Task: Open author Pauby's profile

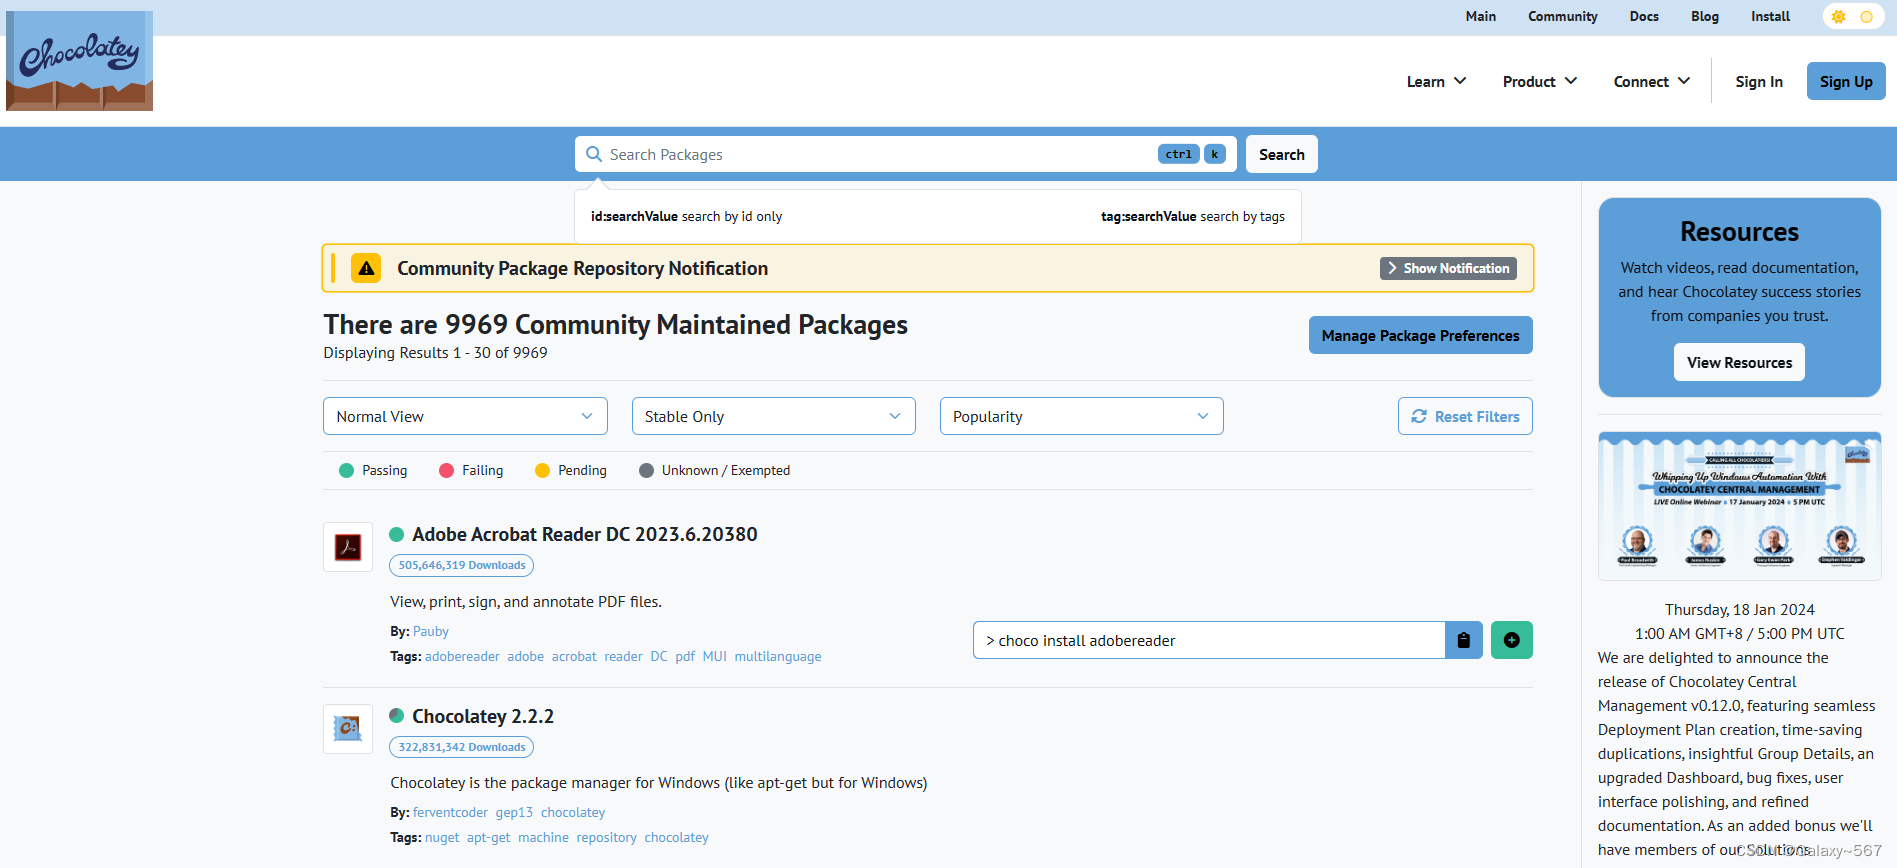Action: click(431, 631)
